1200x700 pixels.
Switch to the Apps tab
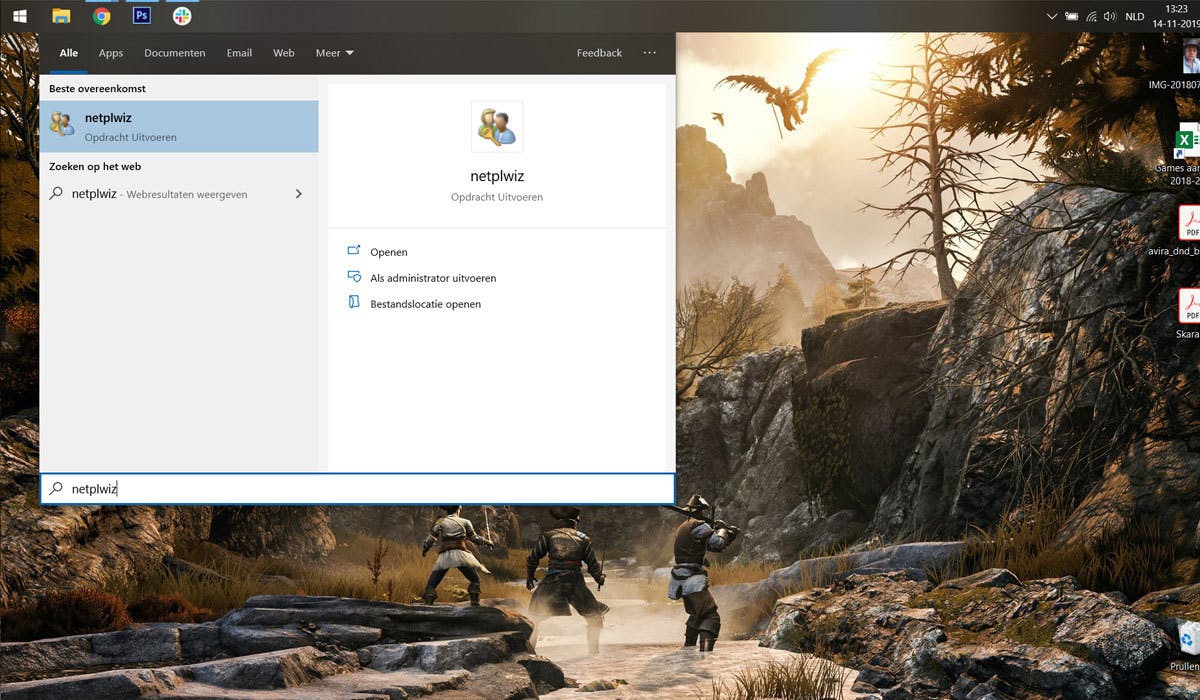tap(111, 53)
